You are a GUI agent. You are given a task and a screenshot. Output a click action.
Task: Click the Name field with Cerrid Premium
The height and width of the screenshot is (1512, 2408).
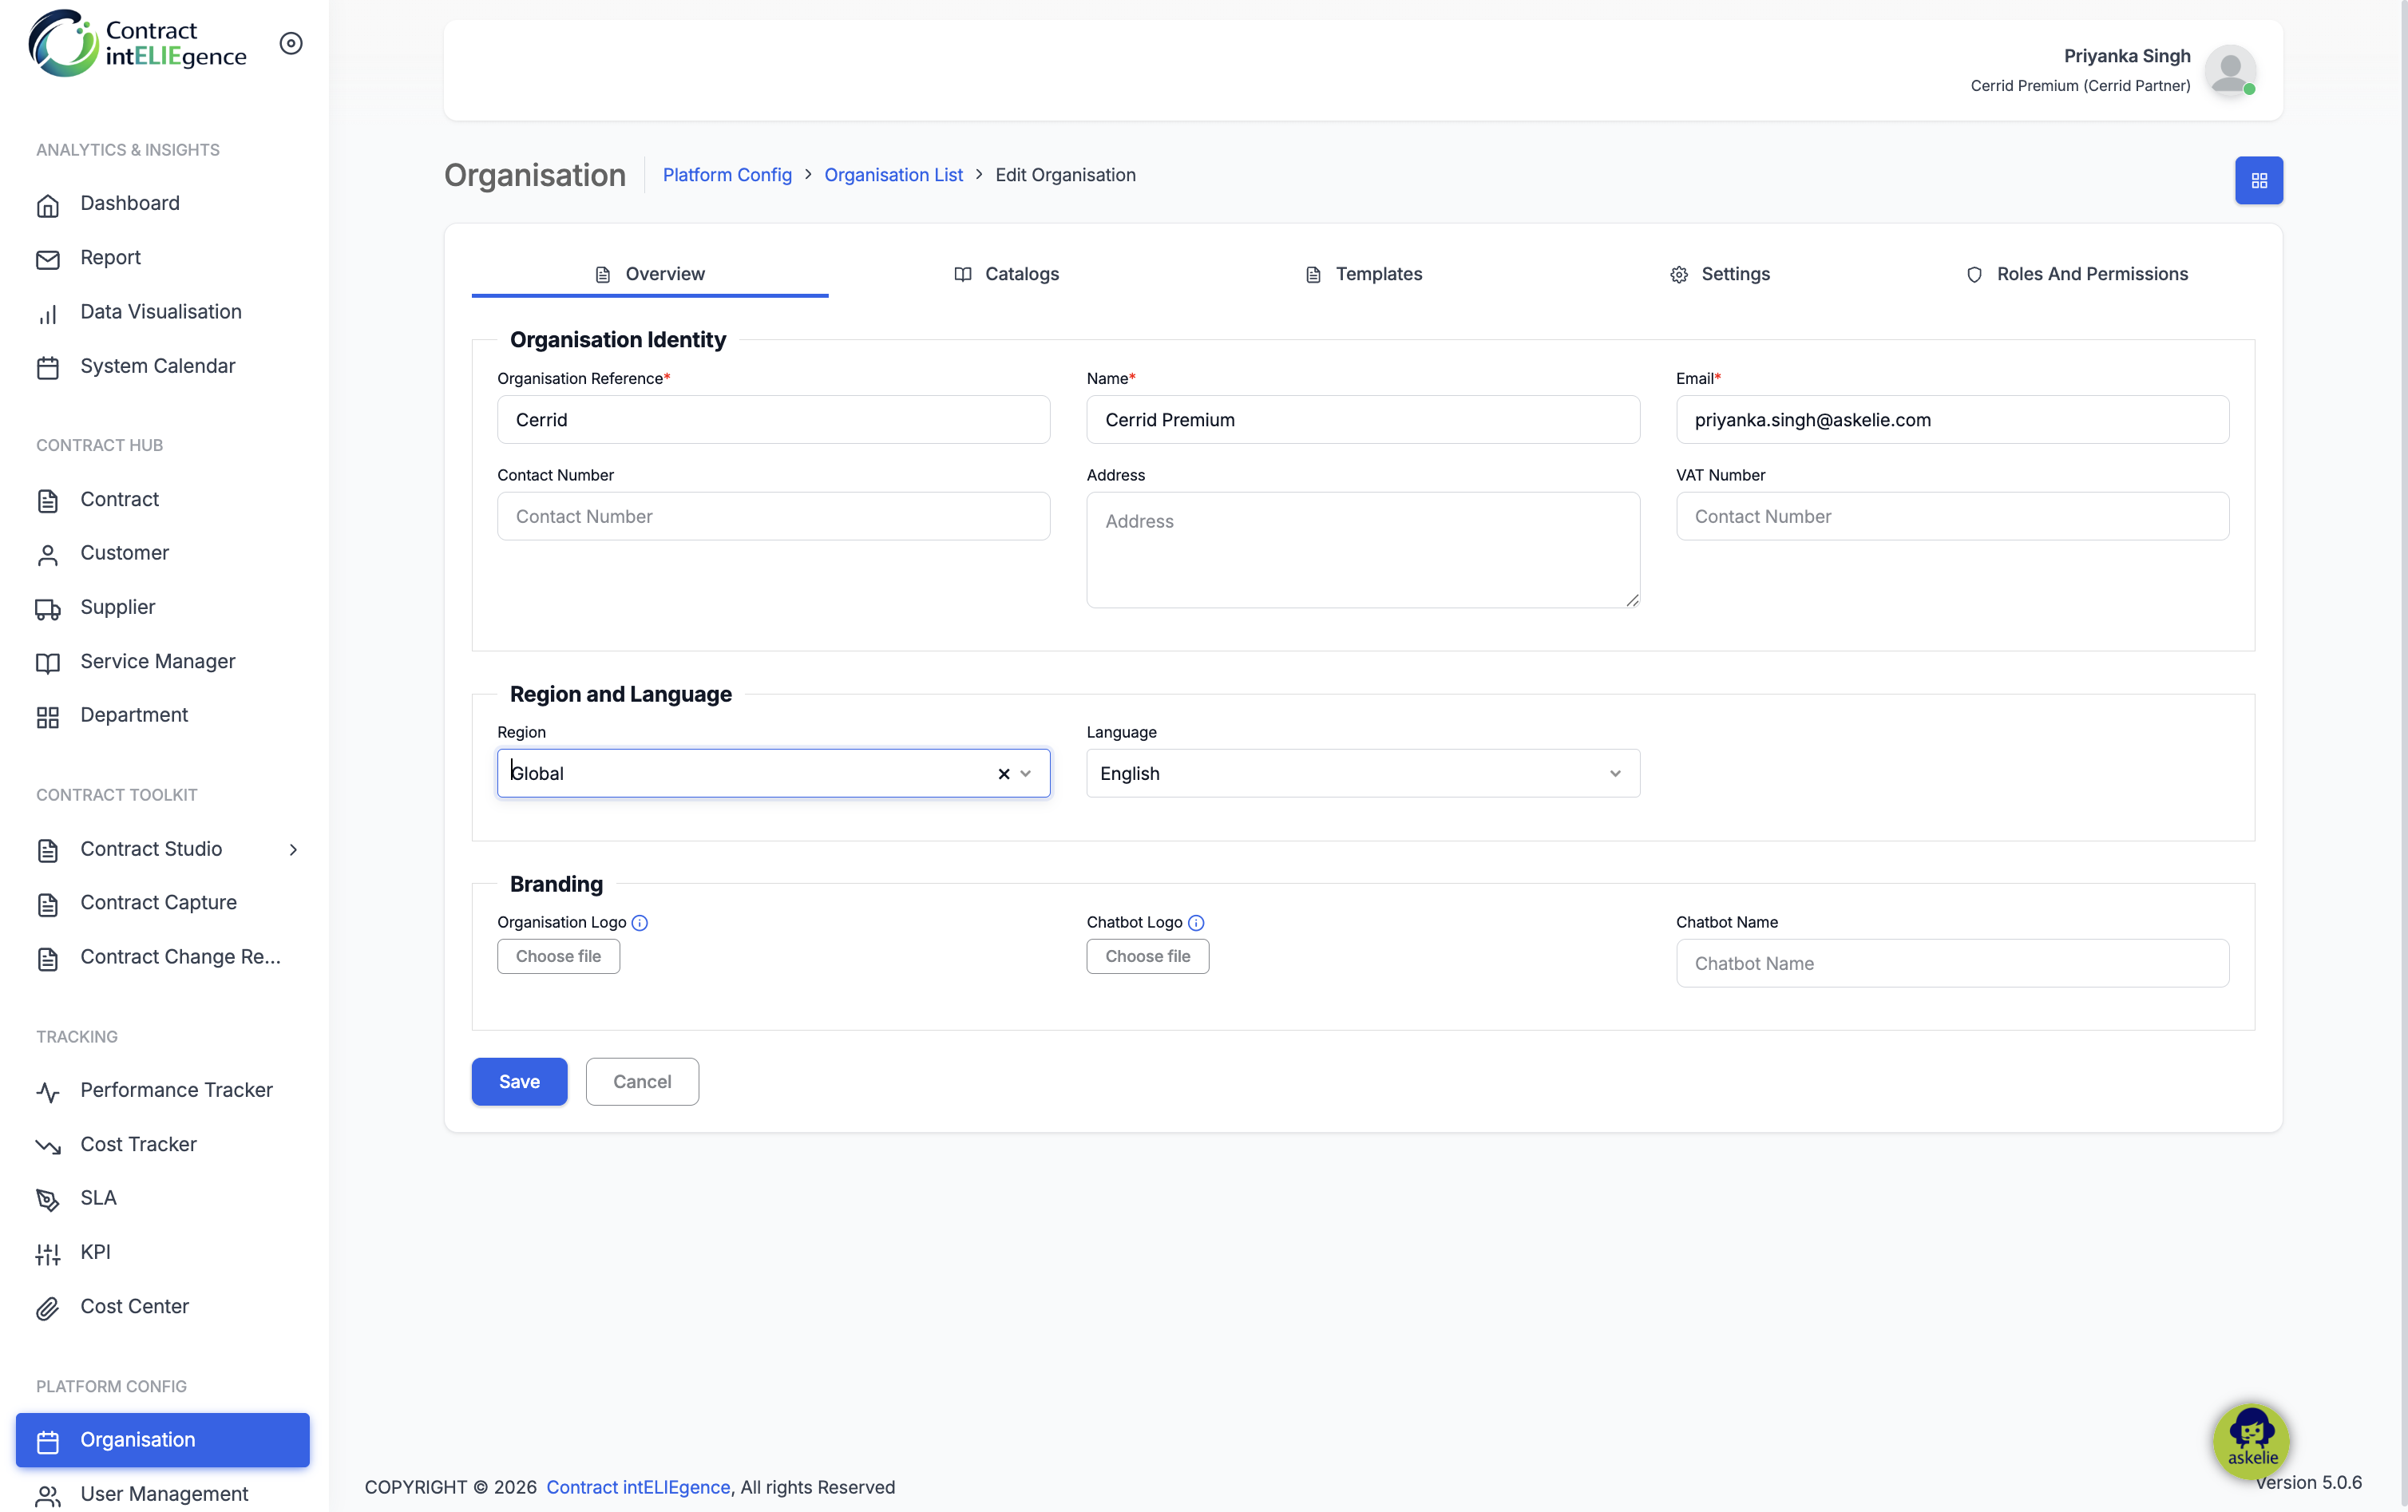1362,419
